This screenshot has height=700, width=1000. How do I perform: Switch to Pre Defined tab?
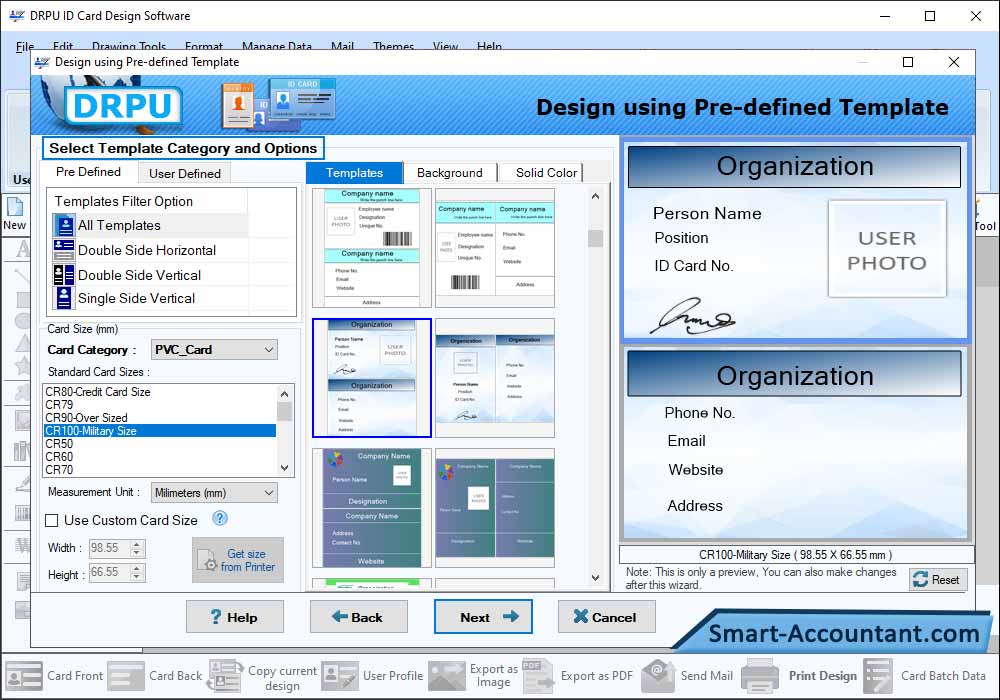coord(89,172)
